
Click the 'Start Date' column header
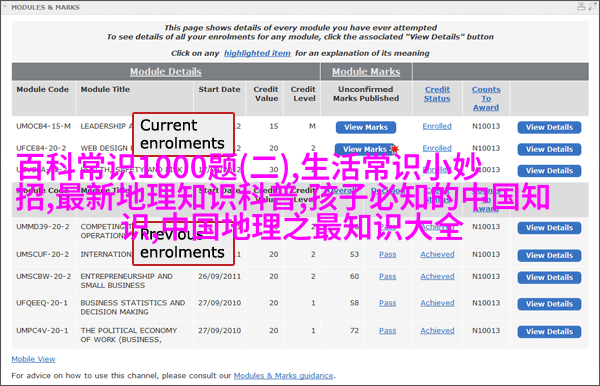219,89
